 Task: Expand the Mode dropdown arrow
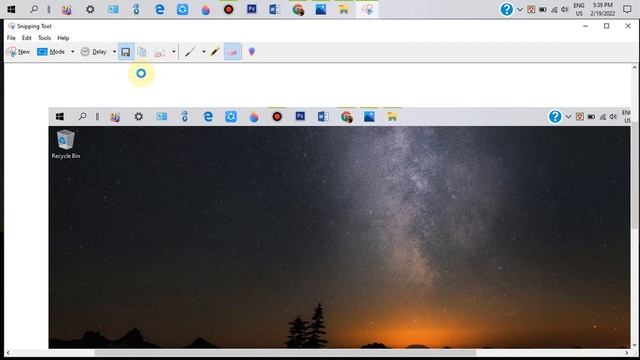72,52
